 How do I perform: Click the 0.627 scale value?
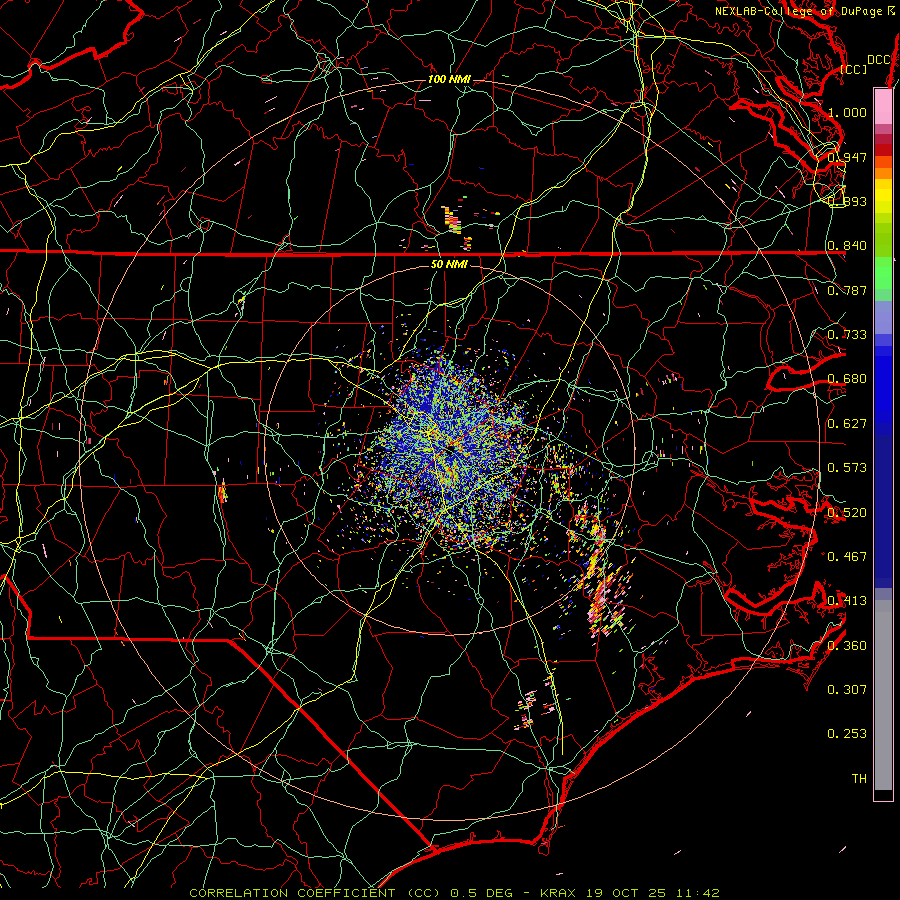(x=847, y=424)
